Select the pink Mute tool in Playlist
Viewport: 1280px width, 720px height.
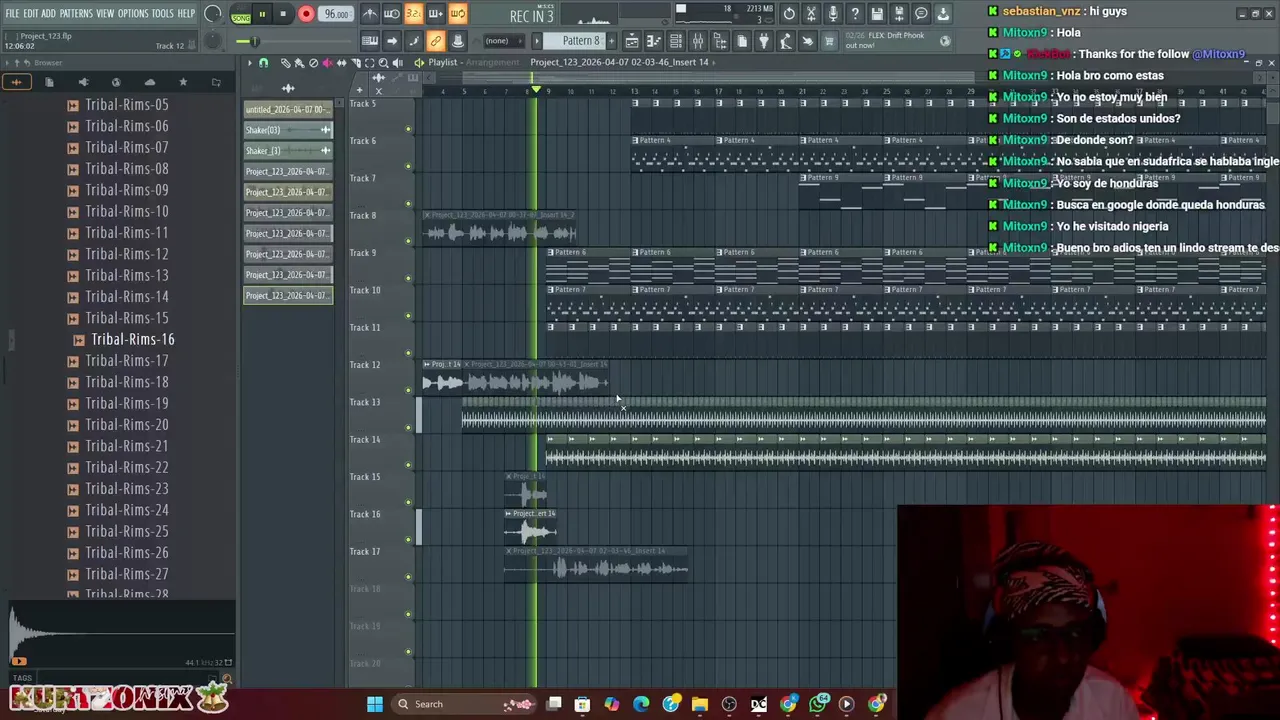(328, 63)
